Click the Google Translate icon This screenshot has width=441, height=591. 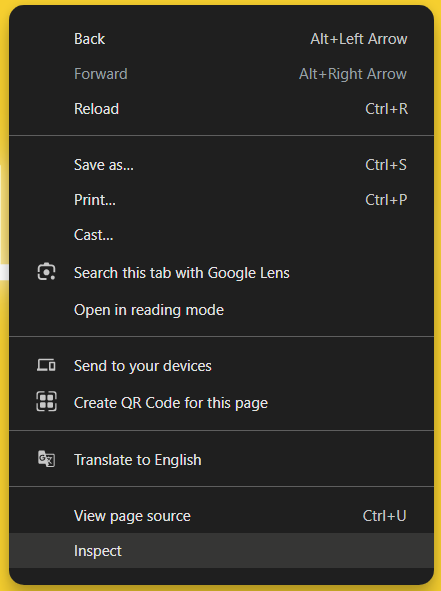click(x=46, y=459)
